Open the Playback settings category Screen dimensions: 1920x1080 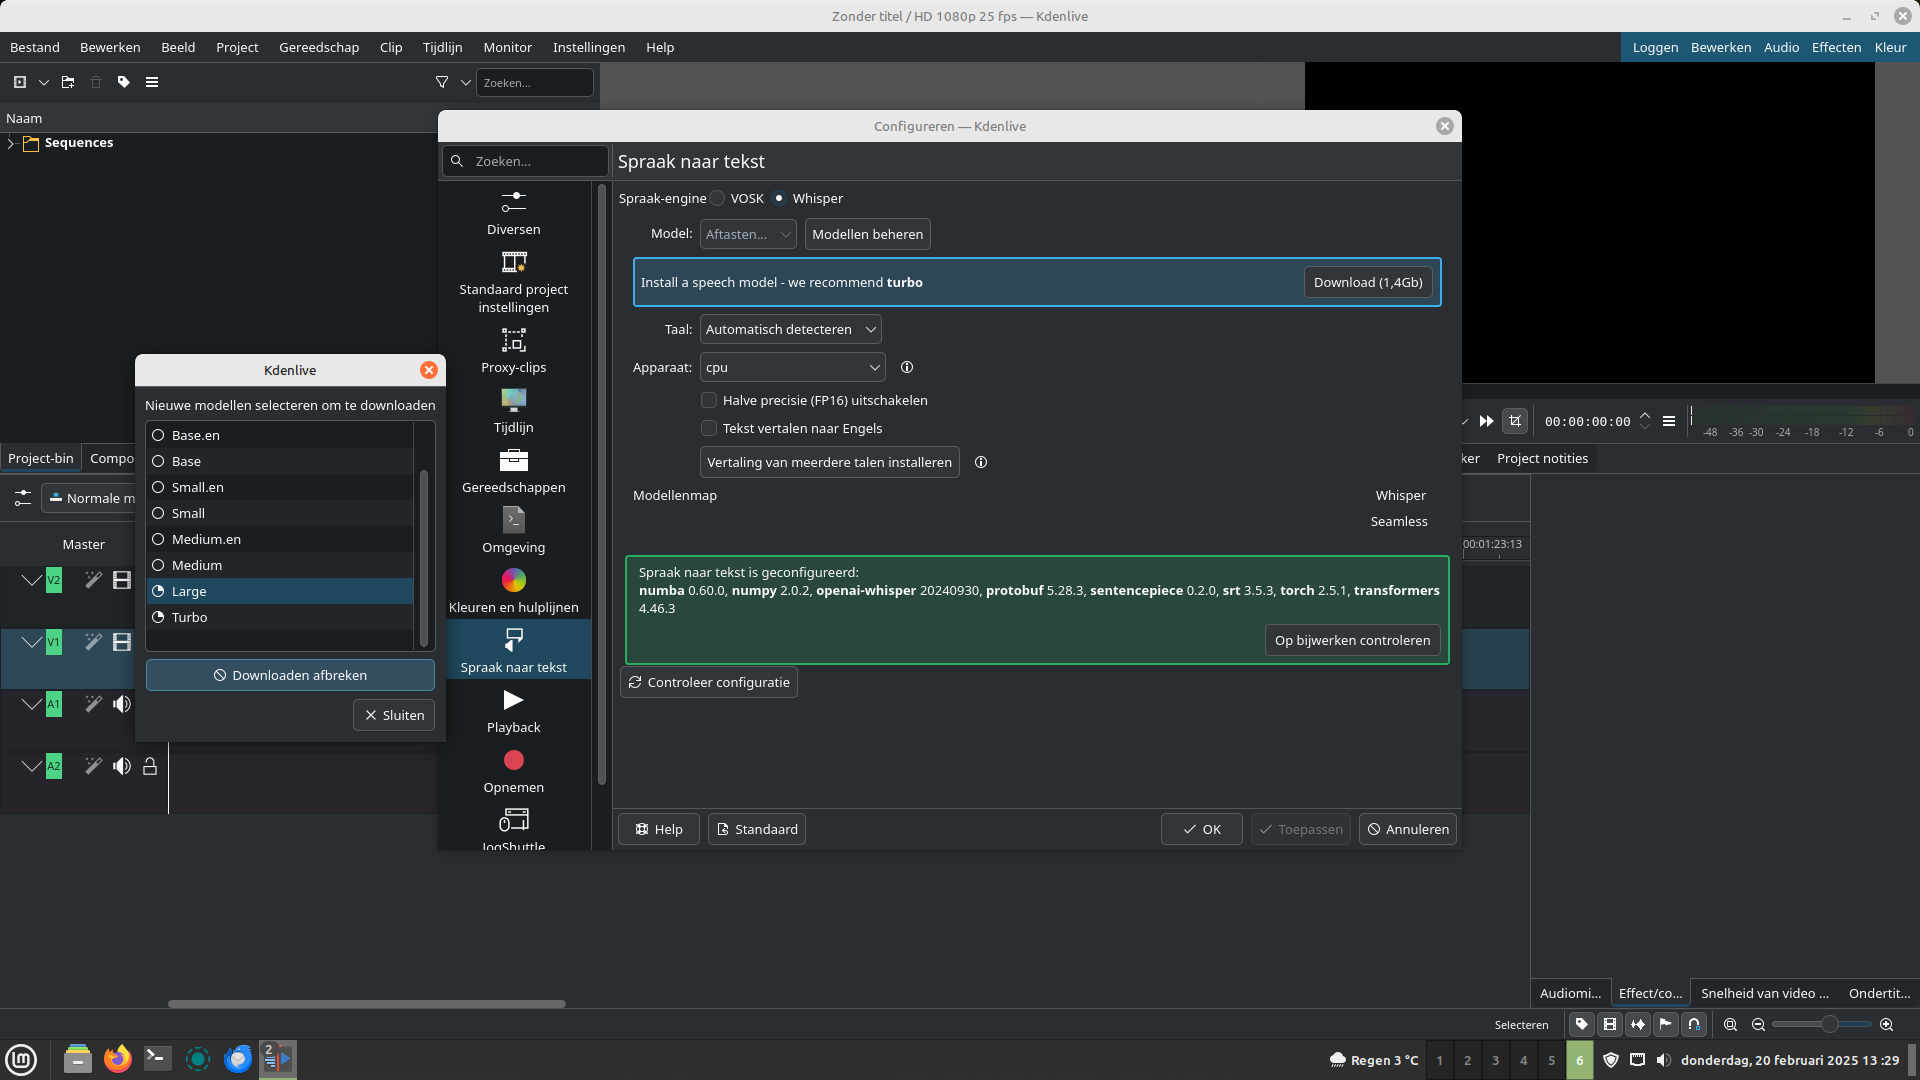pos(513,711)
